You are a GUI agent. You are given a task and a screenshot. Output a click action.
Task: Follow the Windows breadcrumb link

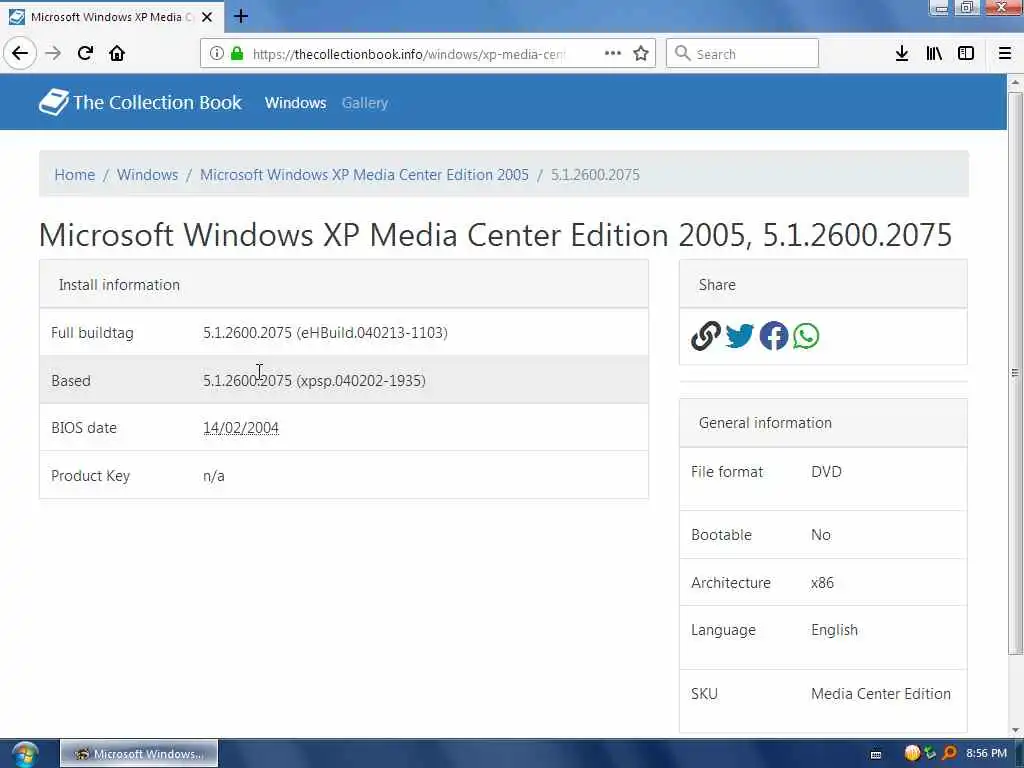coord(148,174)
